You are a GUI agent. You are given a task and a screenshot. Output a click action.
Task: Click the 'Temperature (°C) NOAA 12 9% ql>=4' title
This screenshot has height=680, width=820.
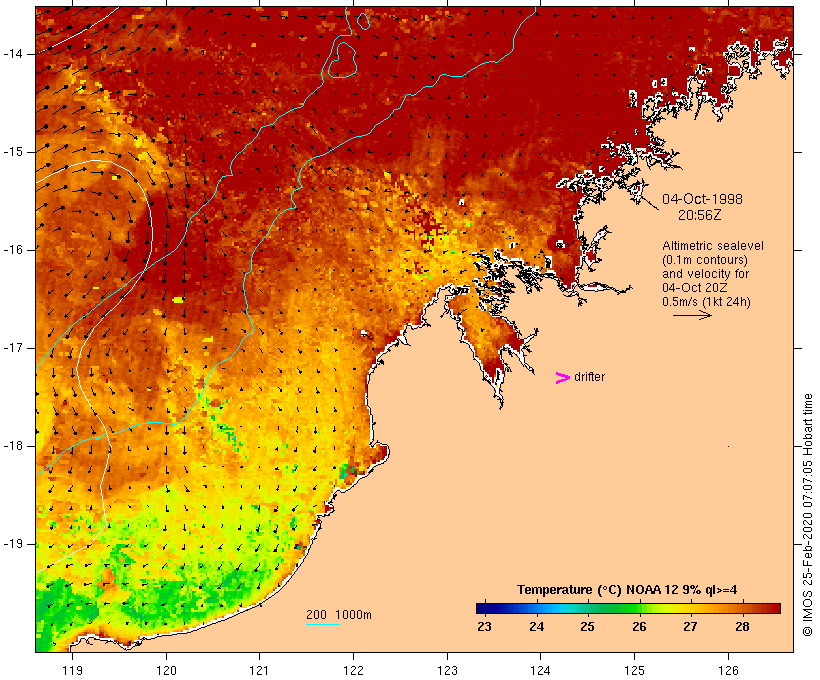[627, 590]
